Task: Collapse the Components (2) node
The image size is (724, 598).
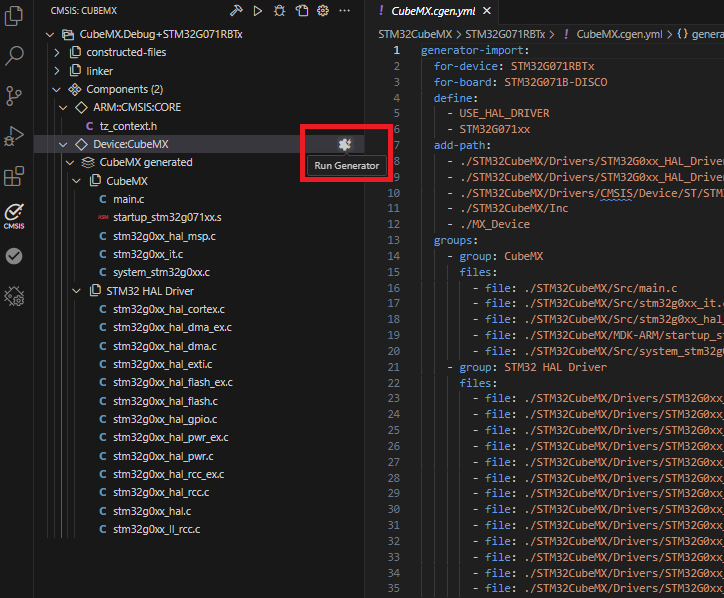Action: point(57,89)
